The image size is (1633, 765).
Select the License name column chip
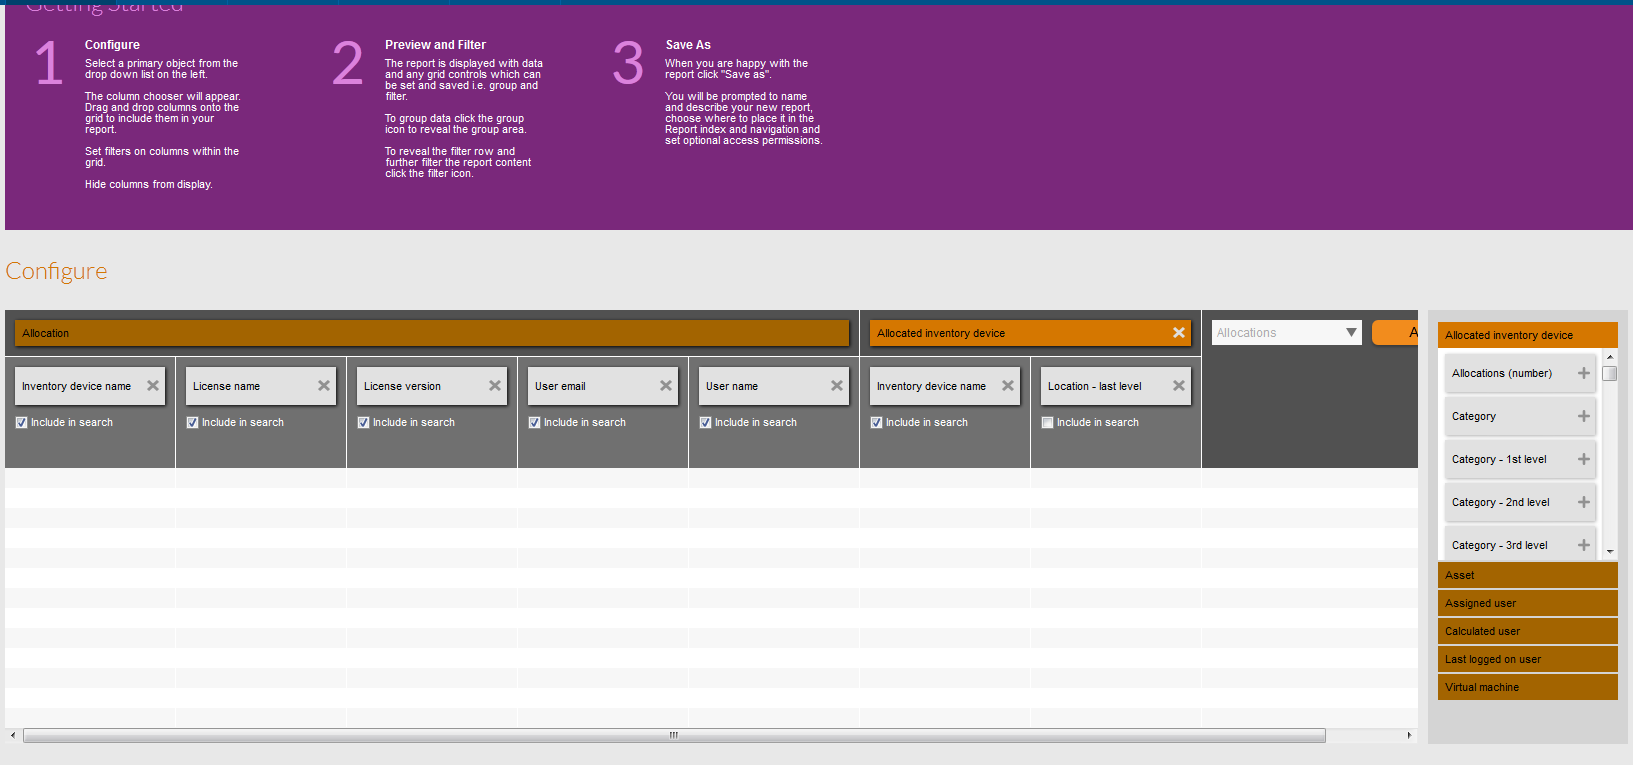[x=261, y=386]
